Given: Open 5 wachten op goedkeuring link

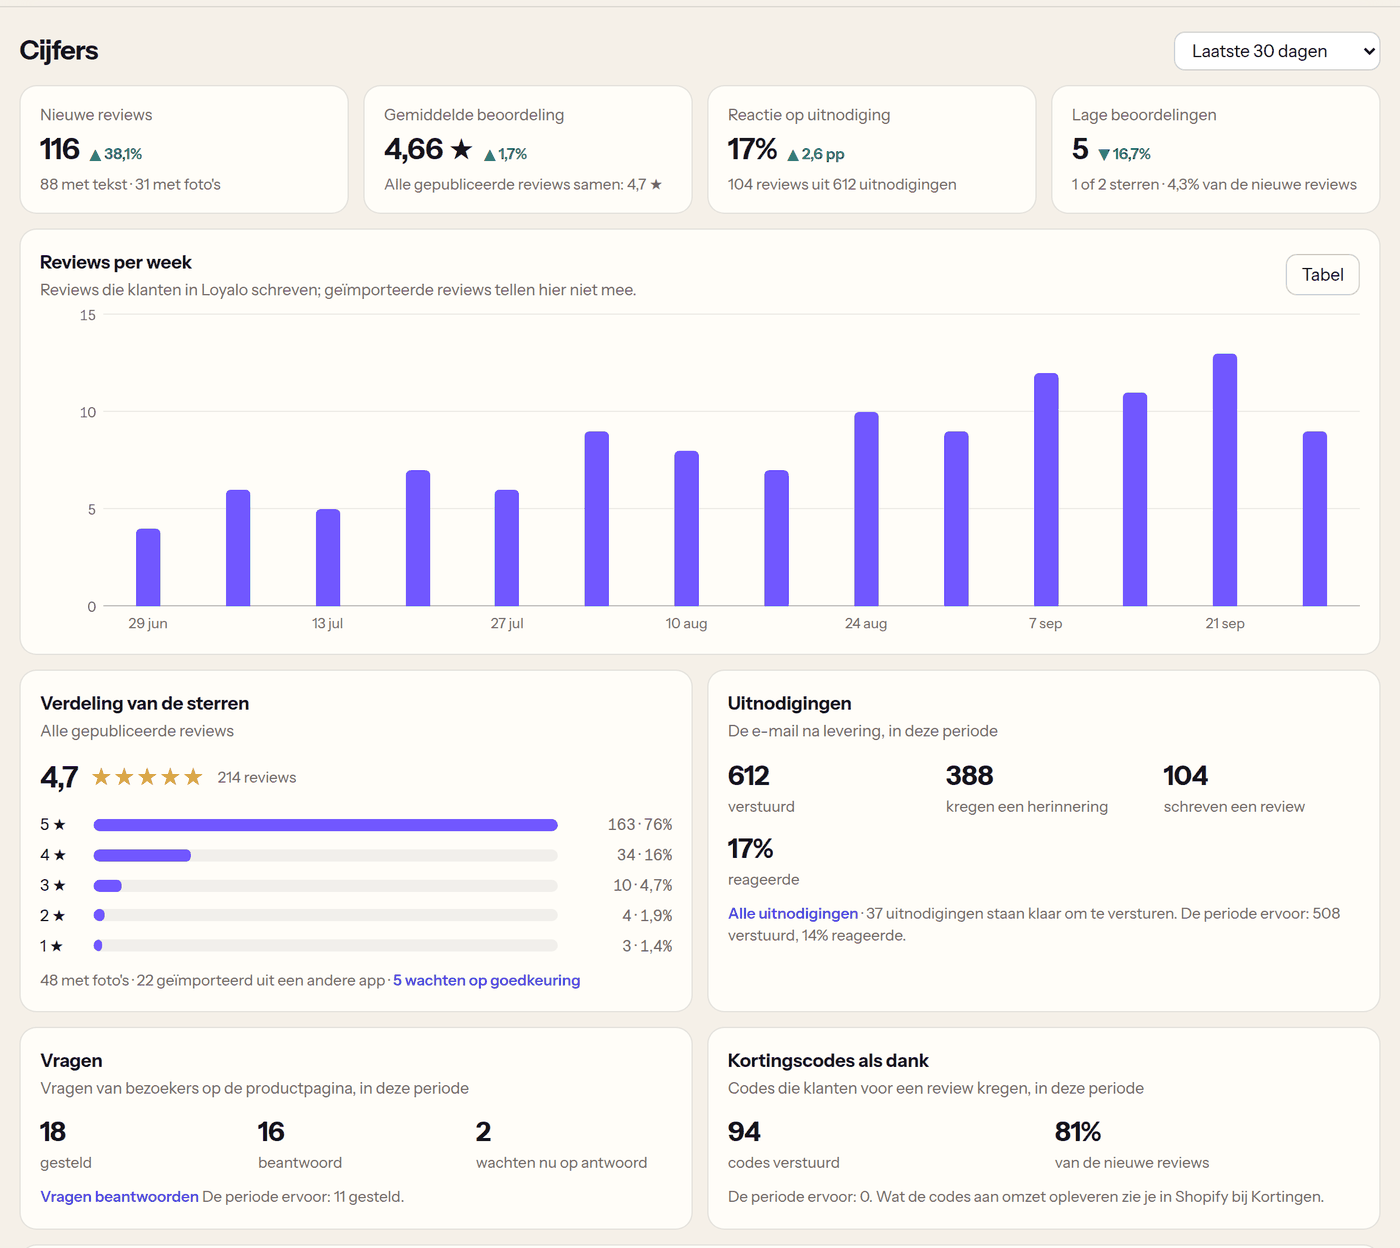Looking at the screenshot, I should (x=486, y=980).
